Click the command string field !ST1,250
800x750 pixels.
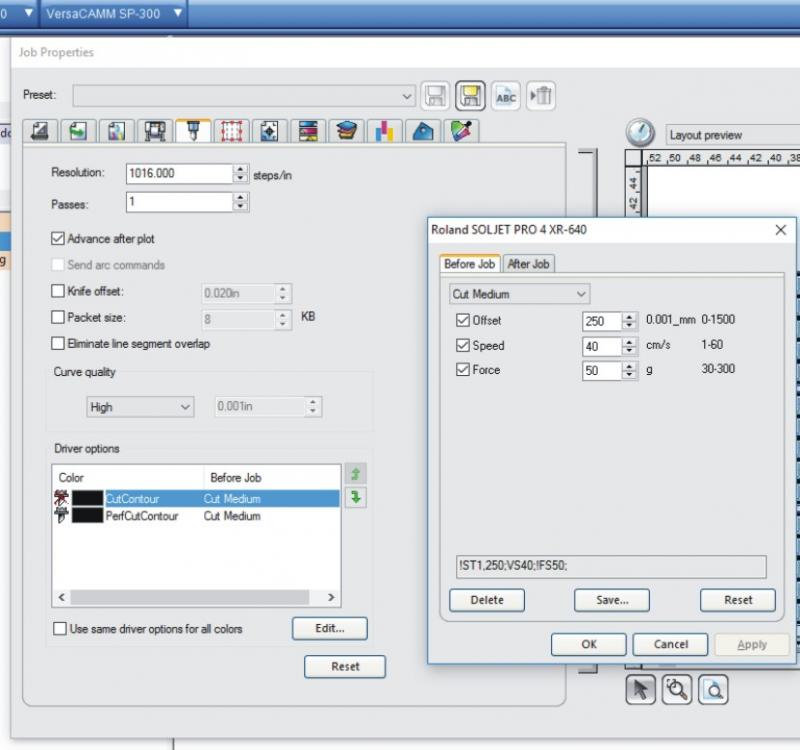[x=611, y=566]
